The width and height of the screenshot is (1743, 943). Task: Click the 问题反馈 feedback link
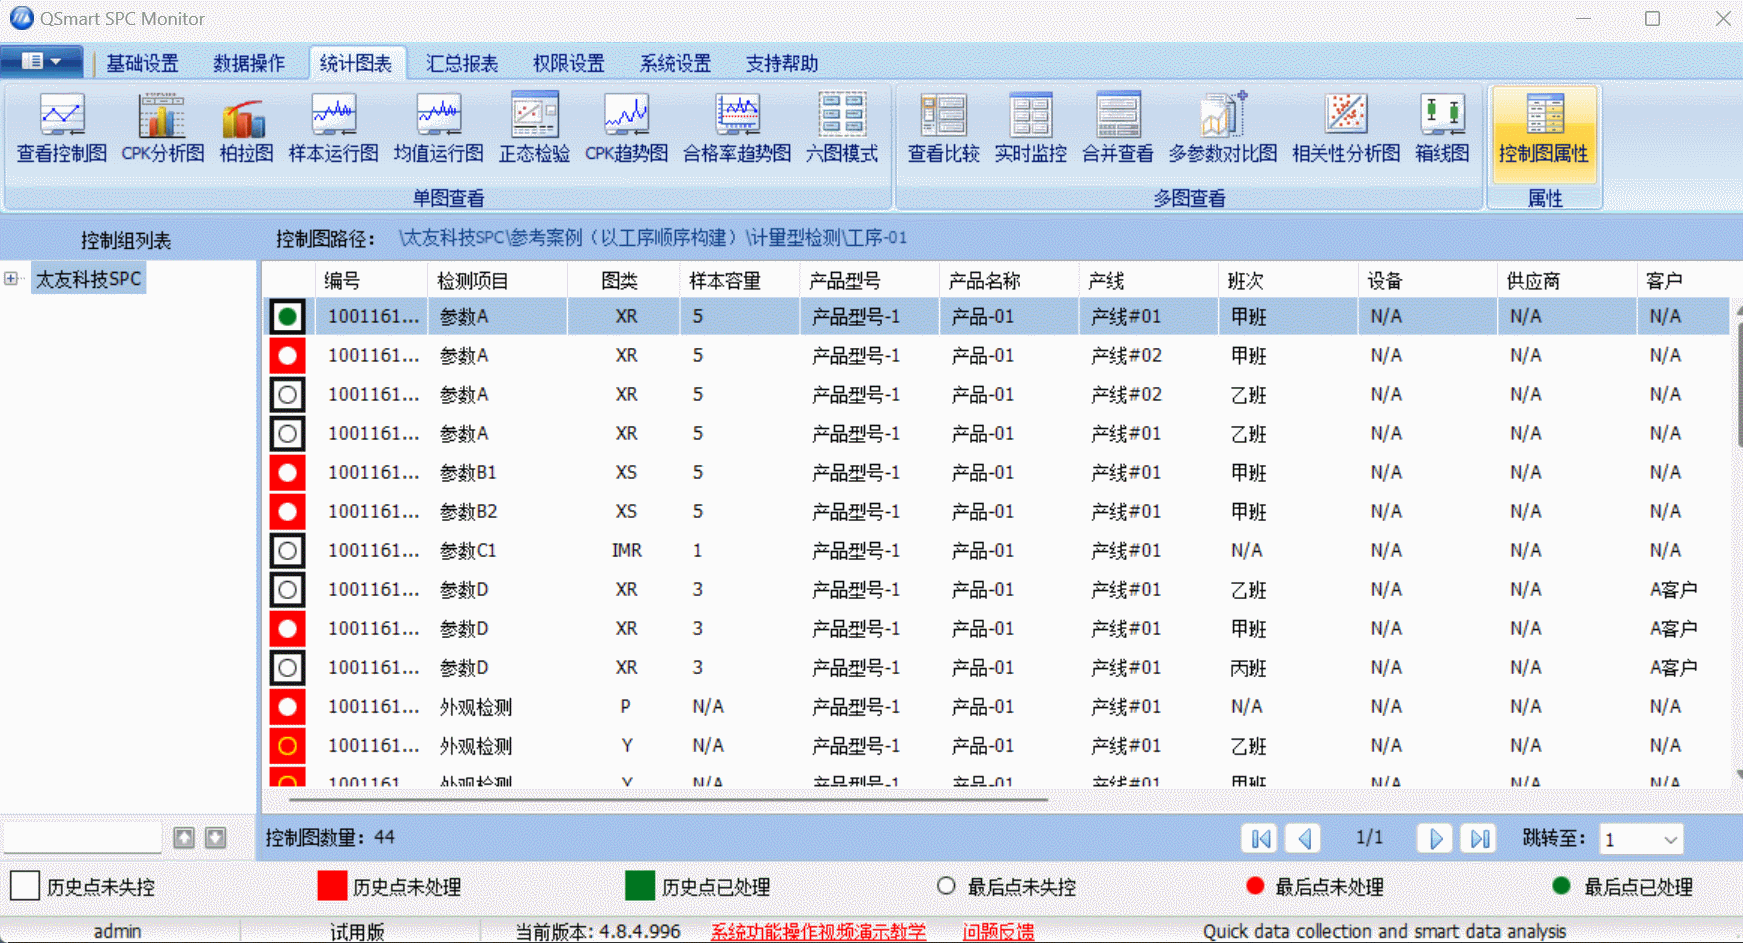(999, 931)
